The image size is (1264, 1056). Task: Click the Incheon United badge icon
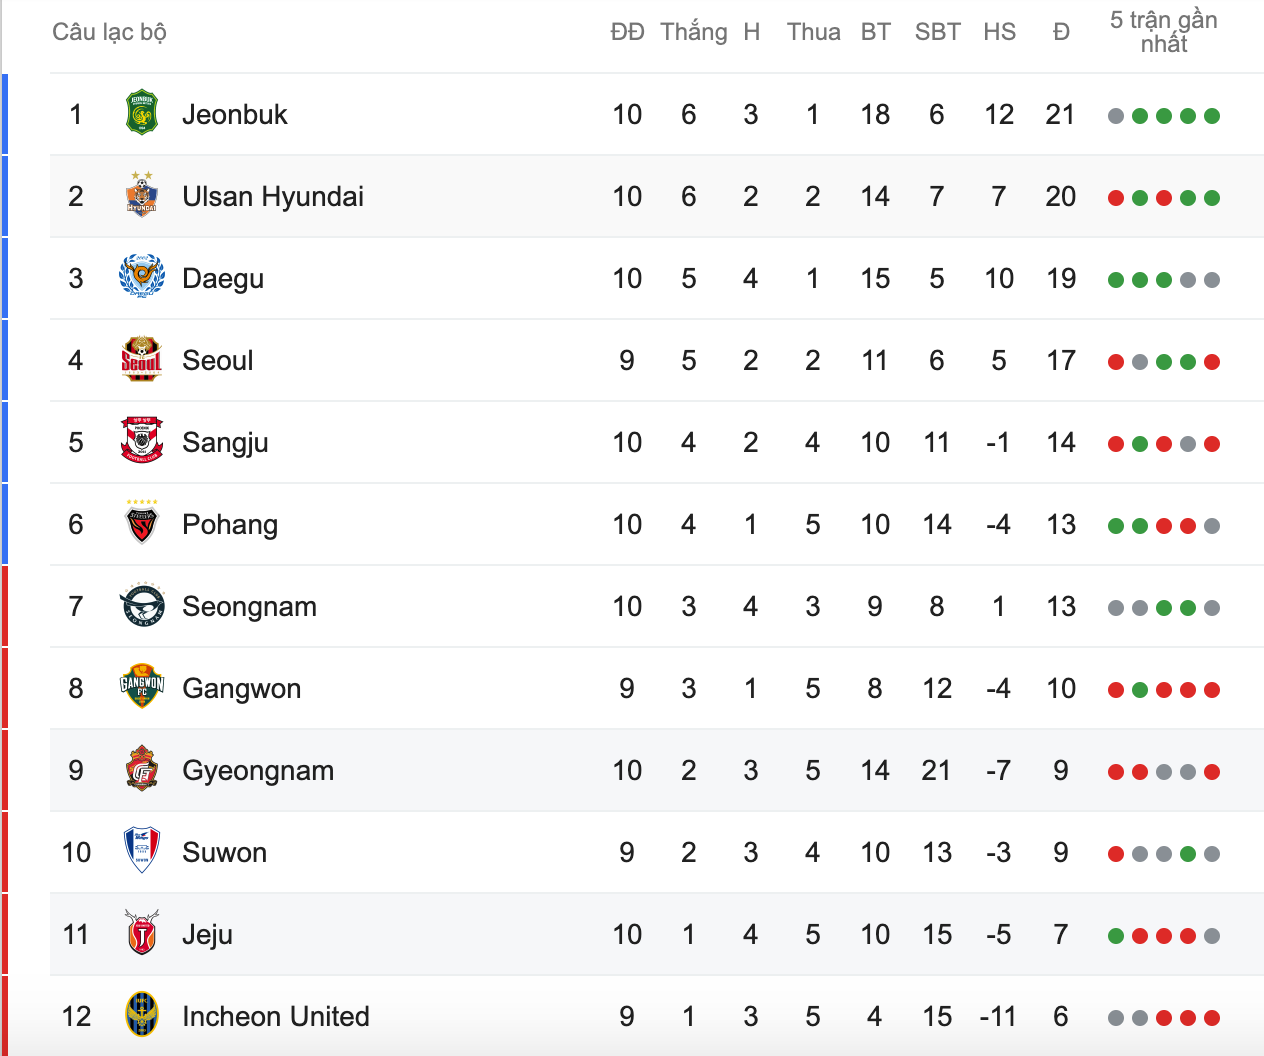pyautogui.click(x=142, y=1015)
